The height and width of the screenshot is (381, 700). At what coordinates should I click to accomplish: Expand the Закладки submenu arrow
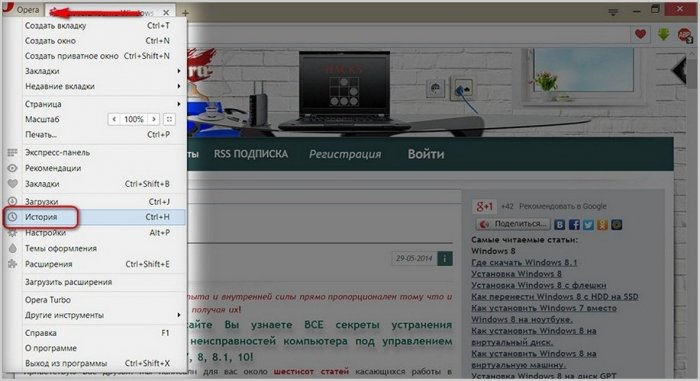(179, 71)
